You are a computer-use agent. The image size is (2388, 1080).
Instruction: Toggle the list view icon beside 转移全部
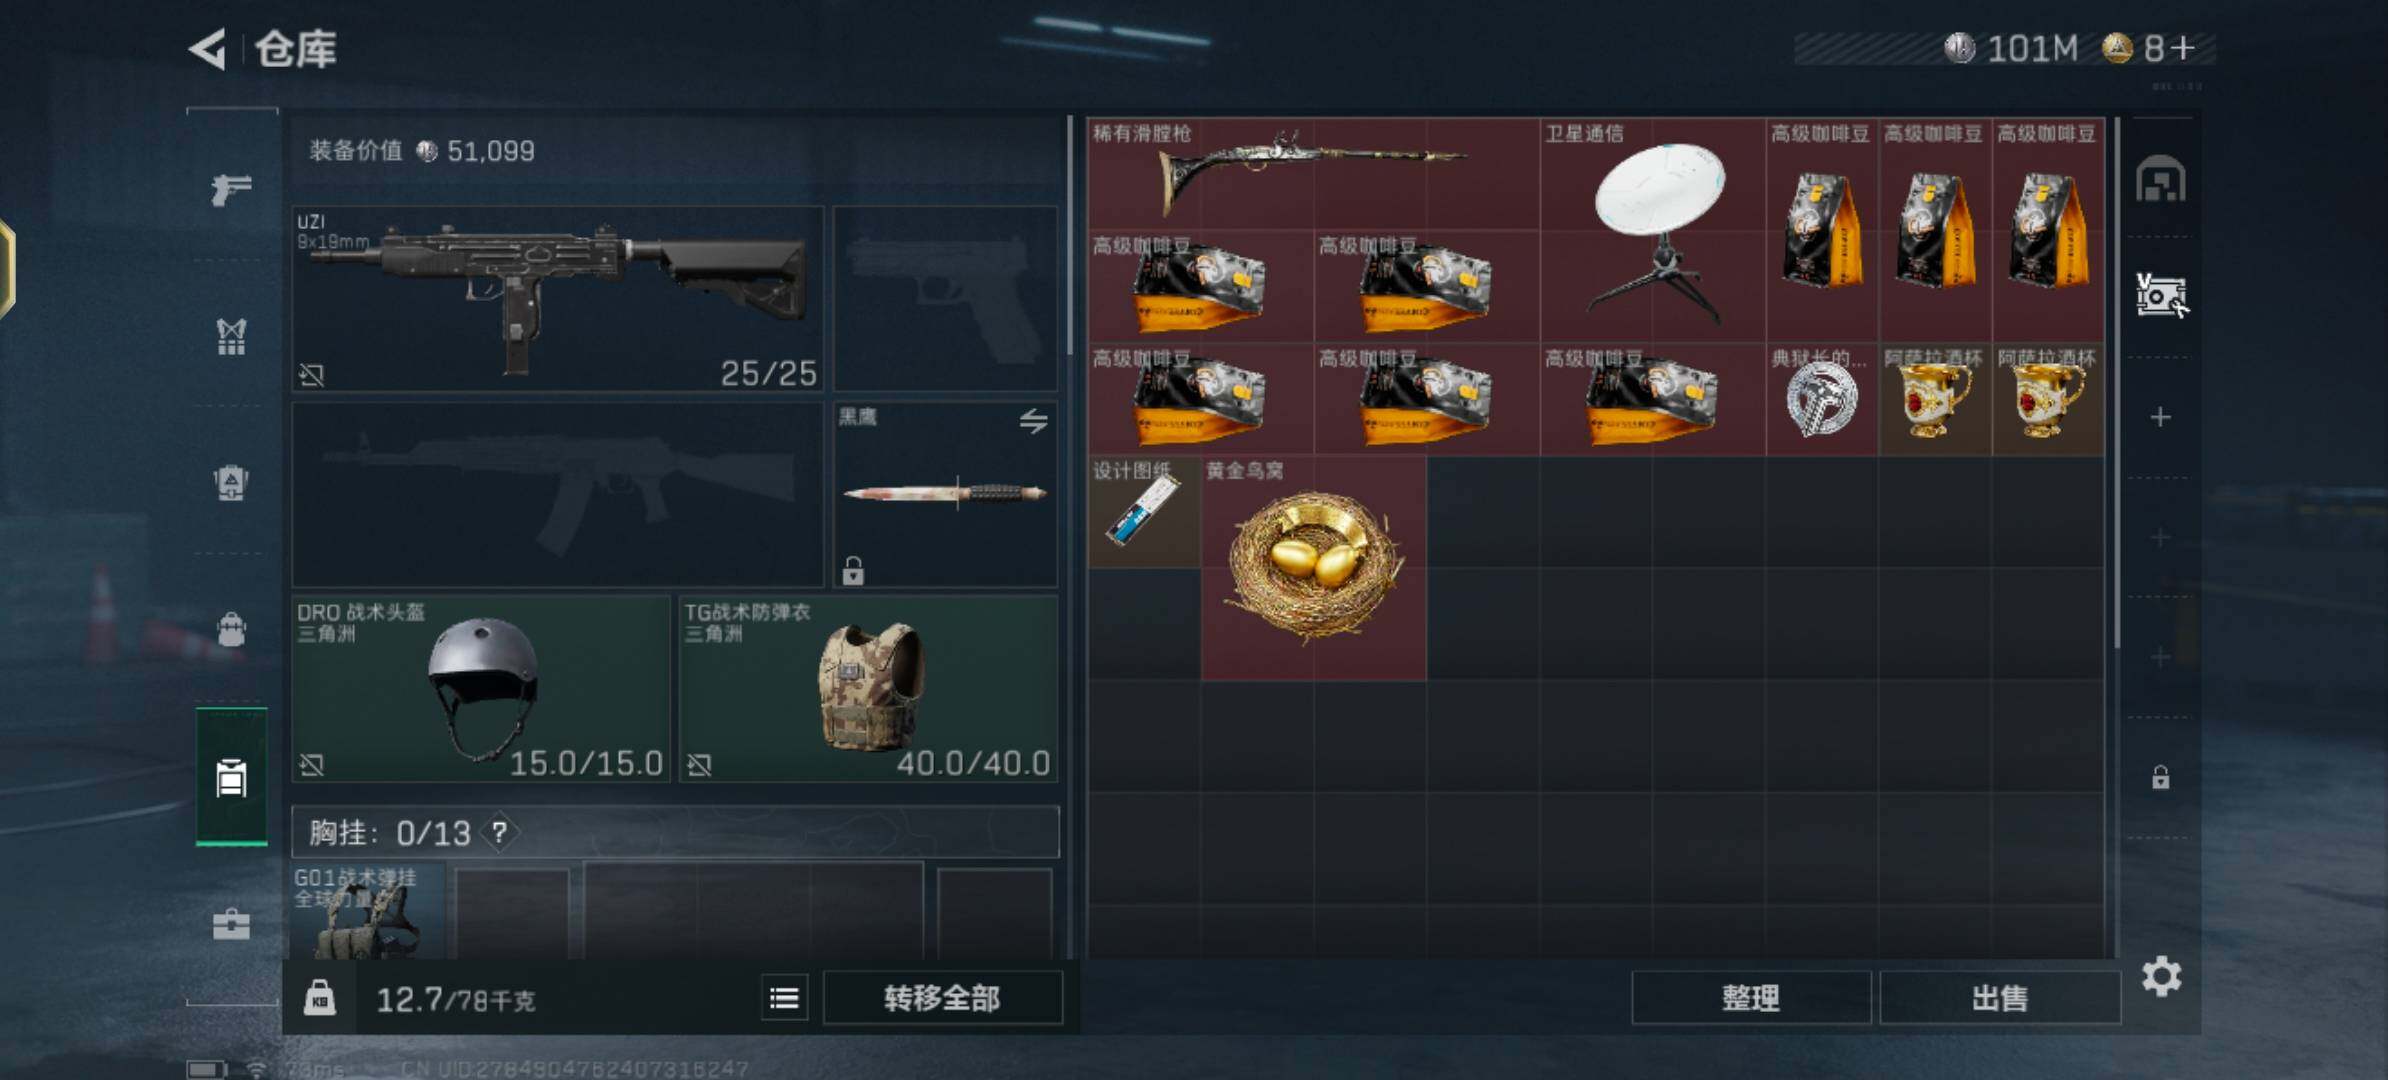tap(784, 998)
